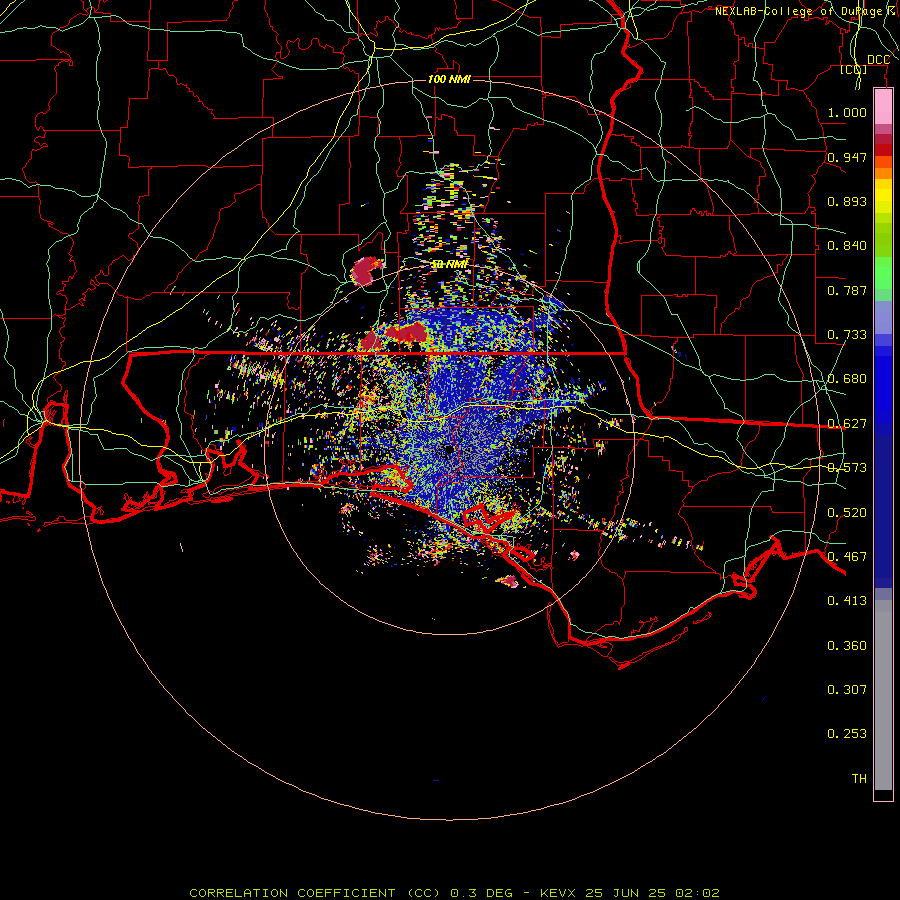Screen dimensions: 900x900
Task: Click the 50 NMI range ring label
Action: coord(449,264)
